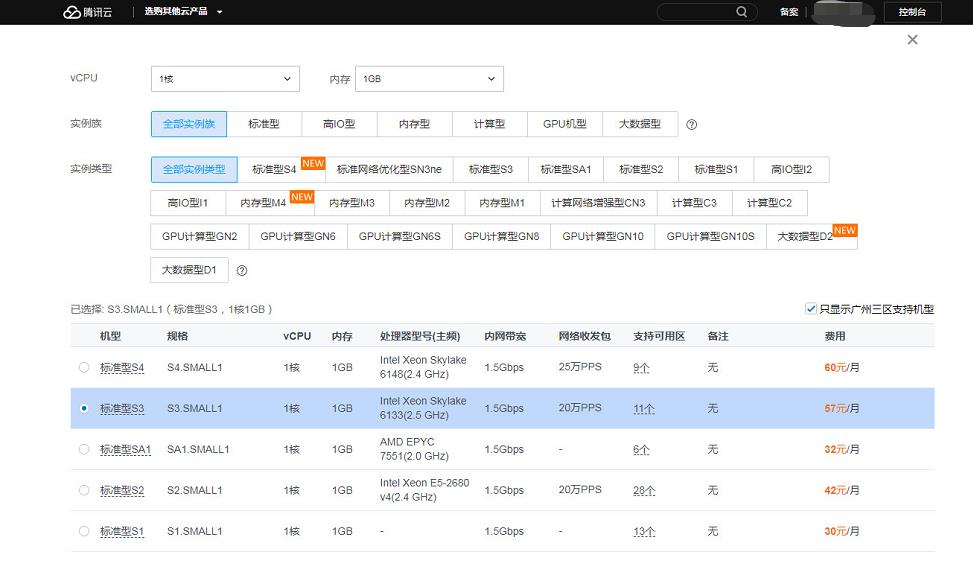Uncheck 只显示广州三区支持机型 checkbox
The height and width of the screenshot is (572, 973).
pos(811,309)
